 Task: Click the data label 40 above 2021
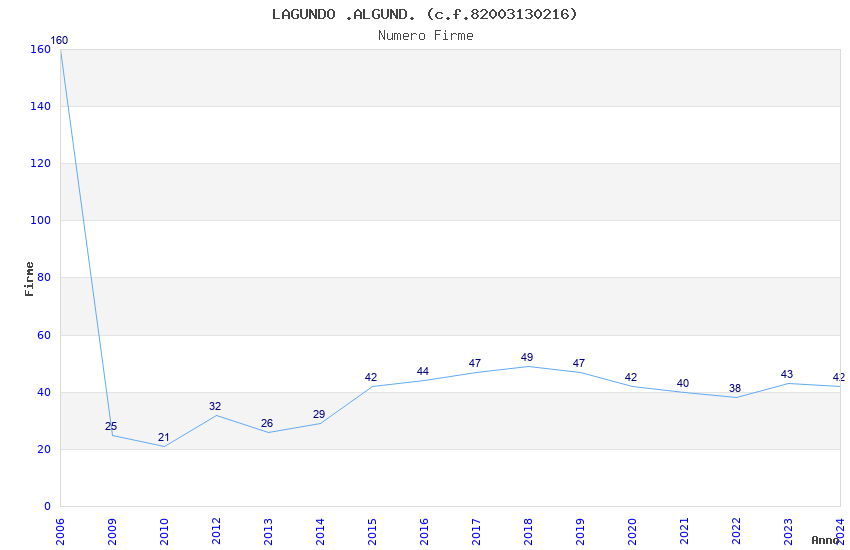(683, 383)
